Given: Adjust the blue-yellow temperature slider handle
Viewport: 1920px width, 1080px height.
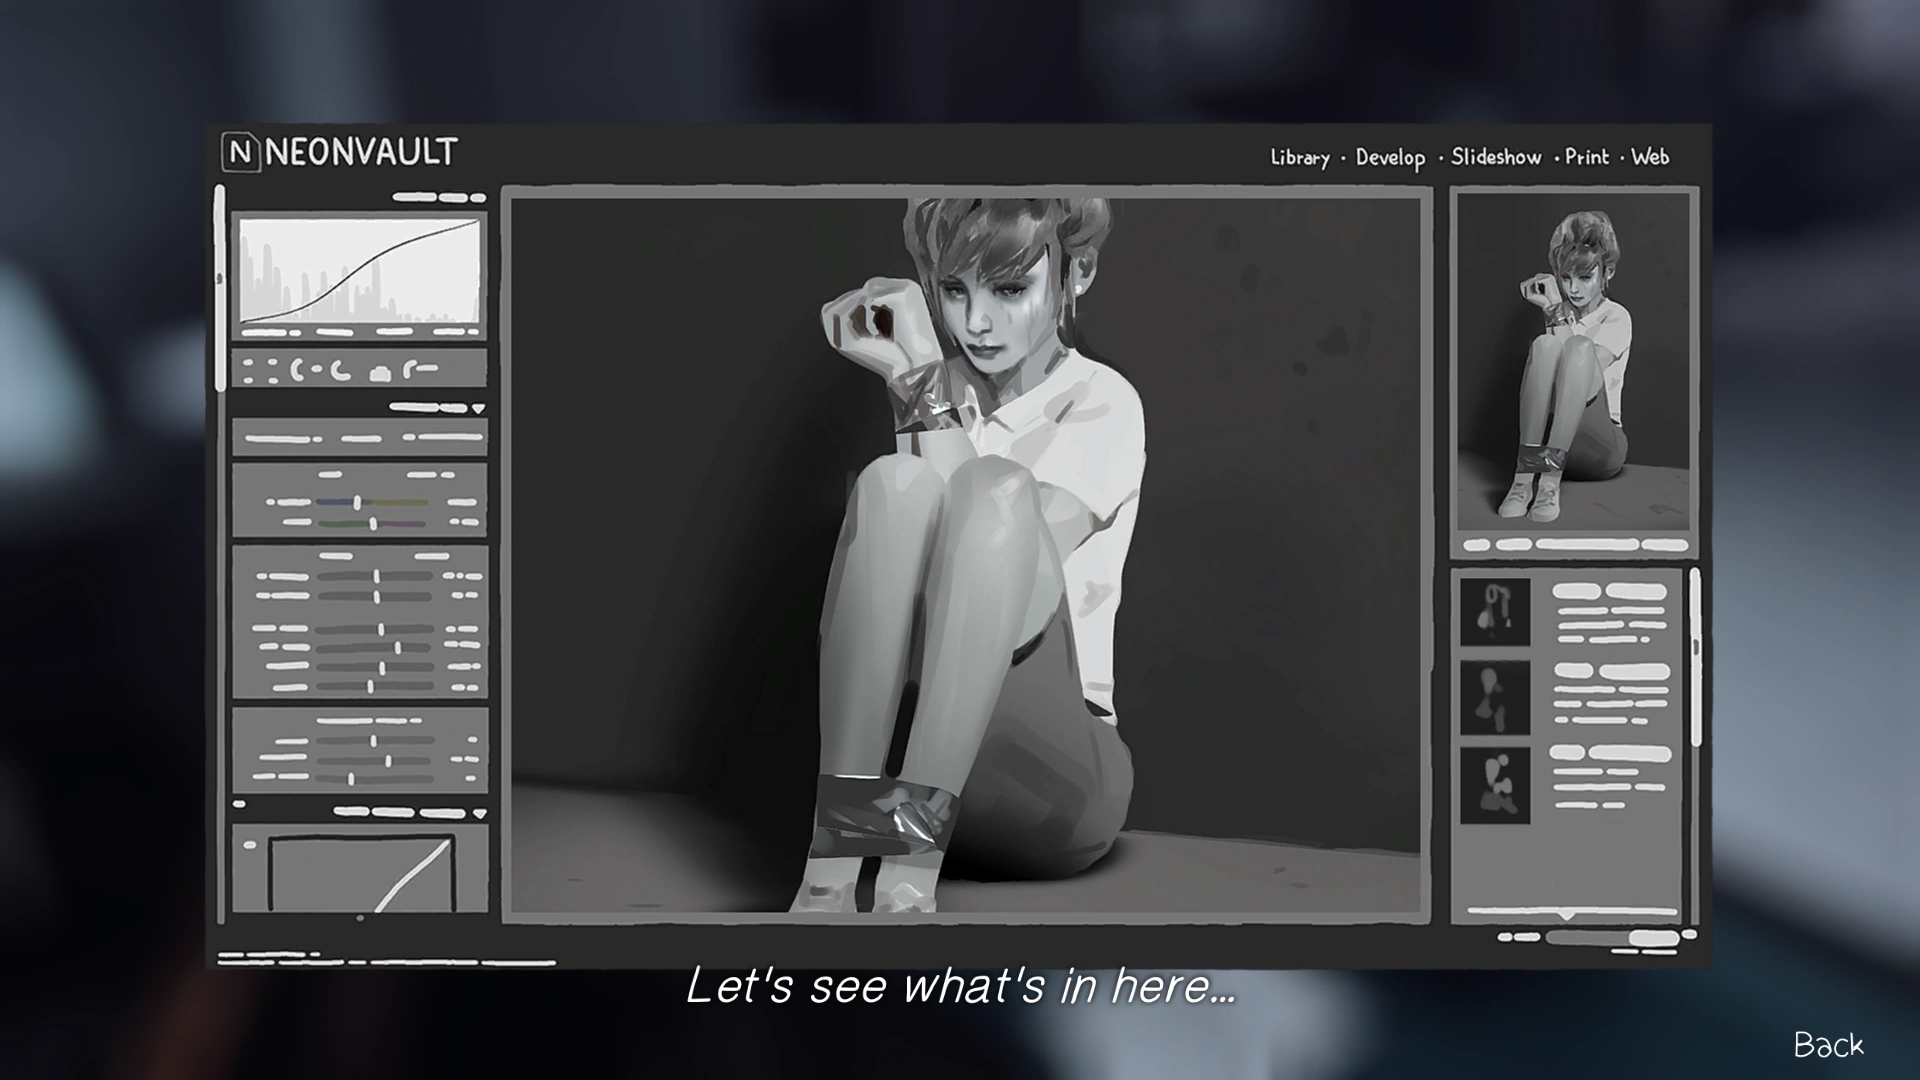Looking at the screenshot, I should (357, 502).
